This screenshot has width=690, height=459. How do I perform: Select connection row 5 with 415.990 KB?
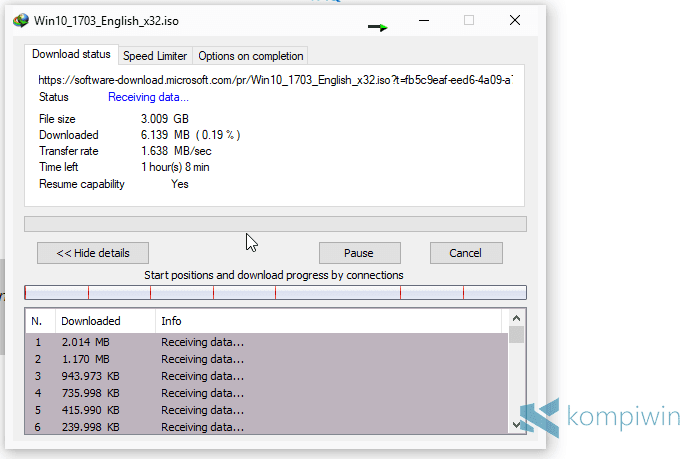coord(266,410)
